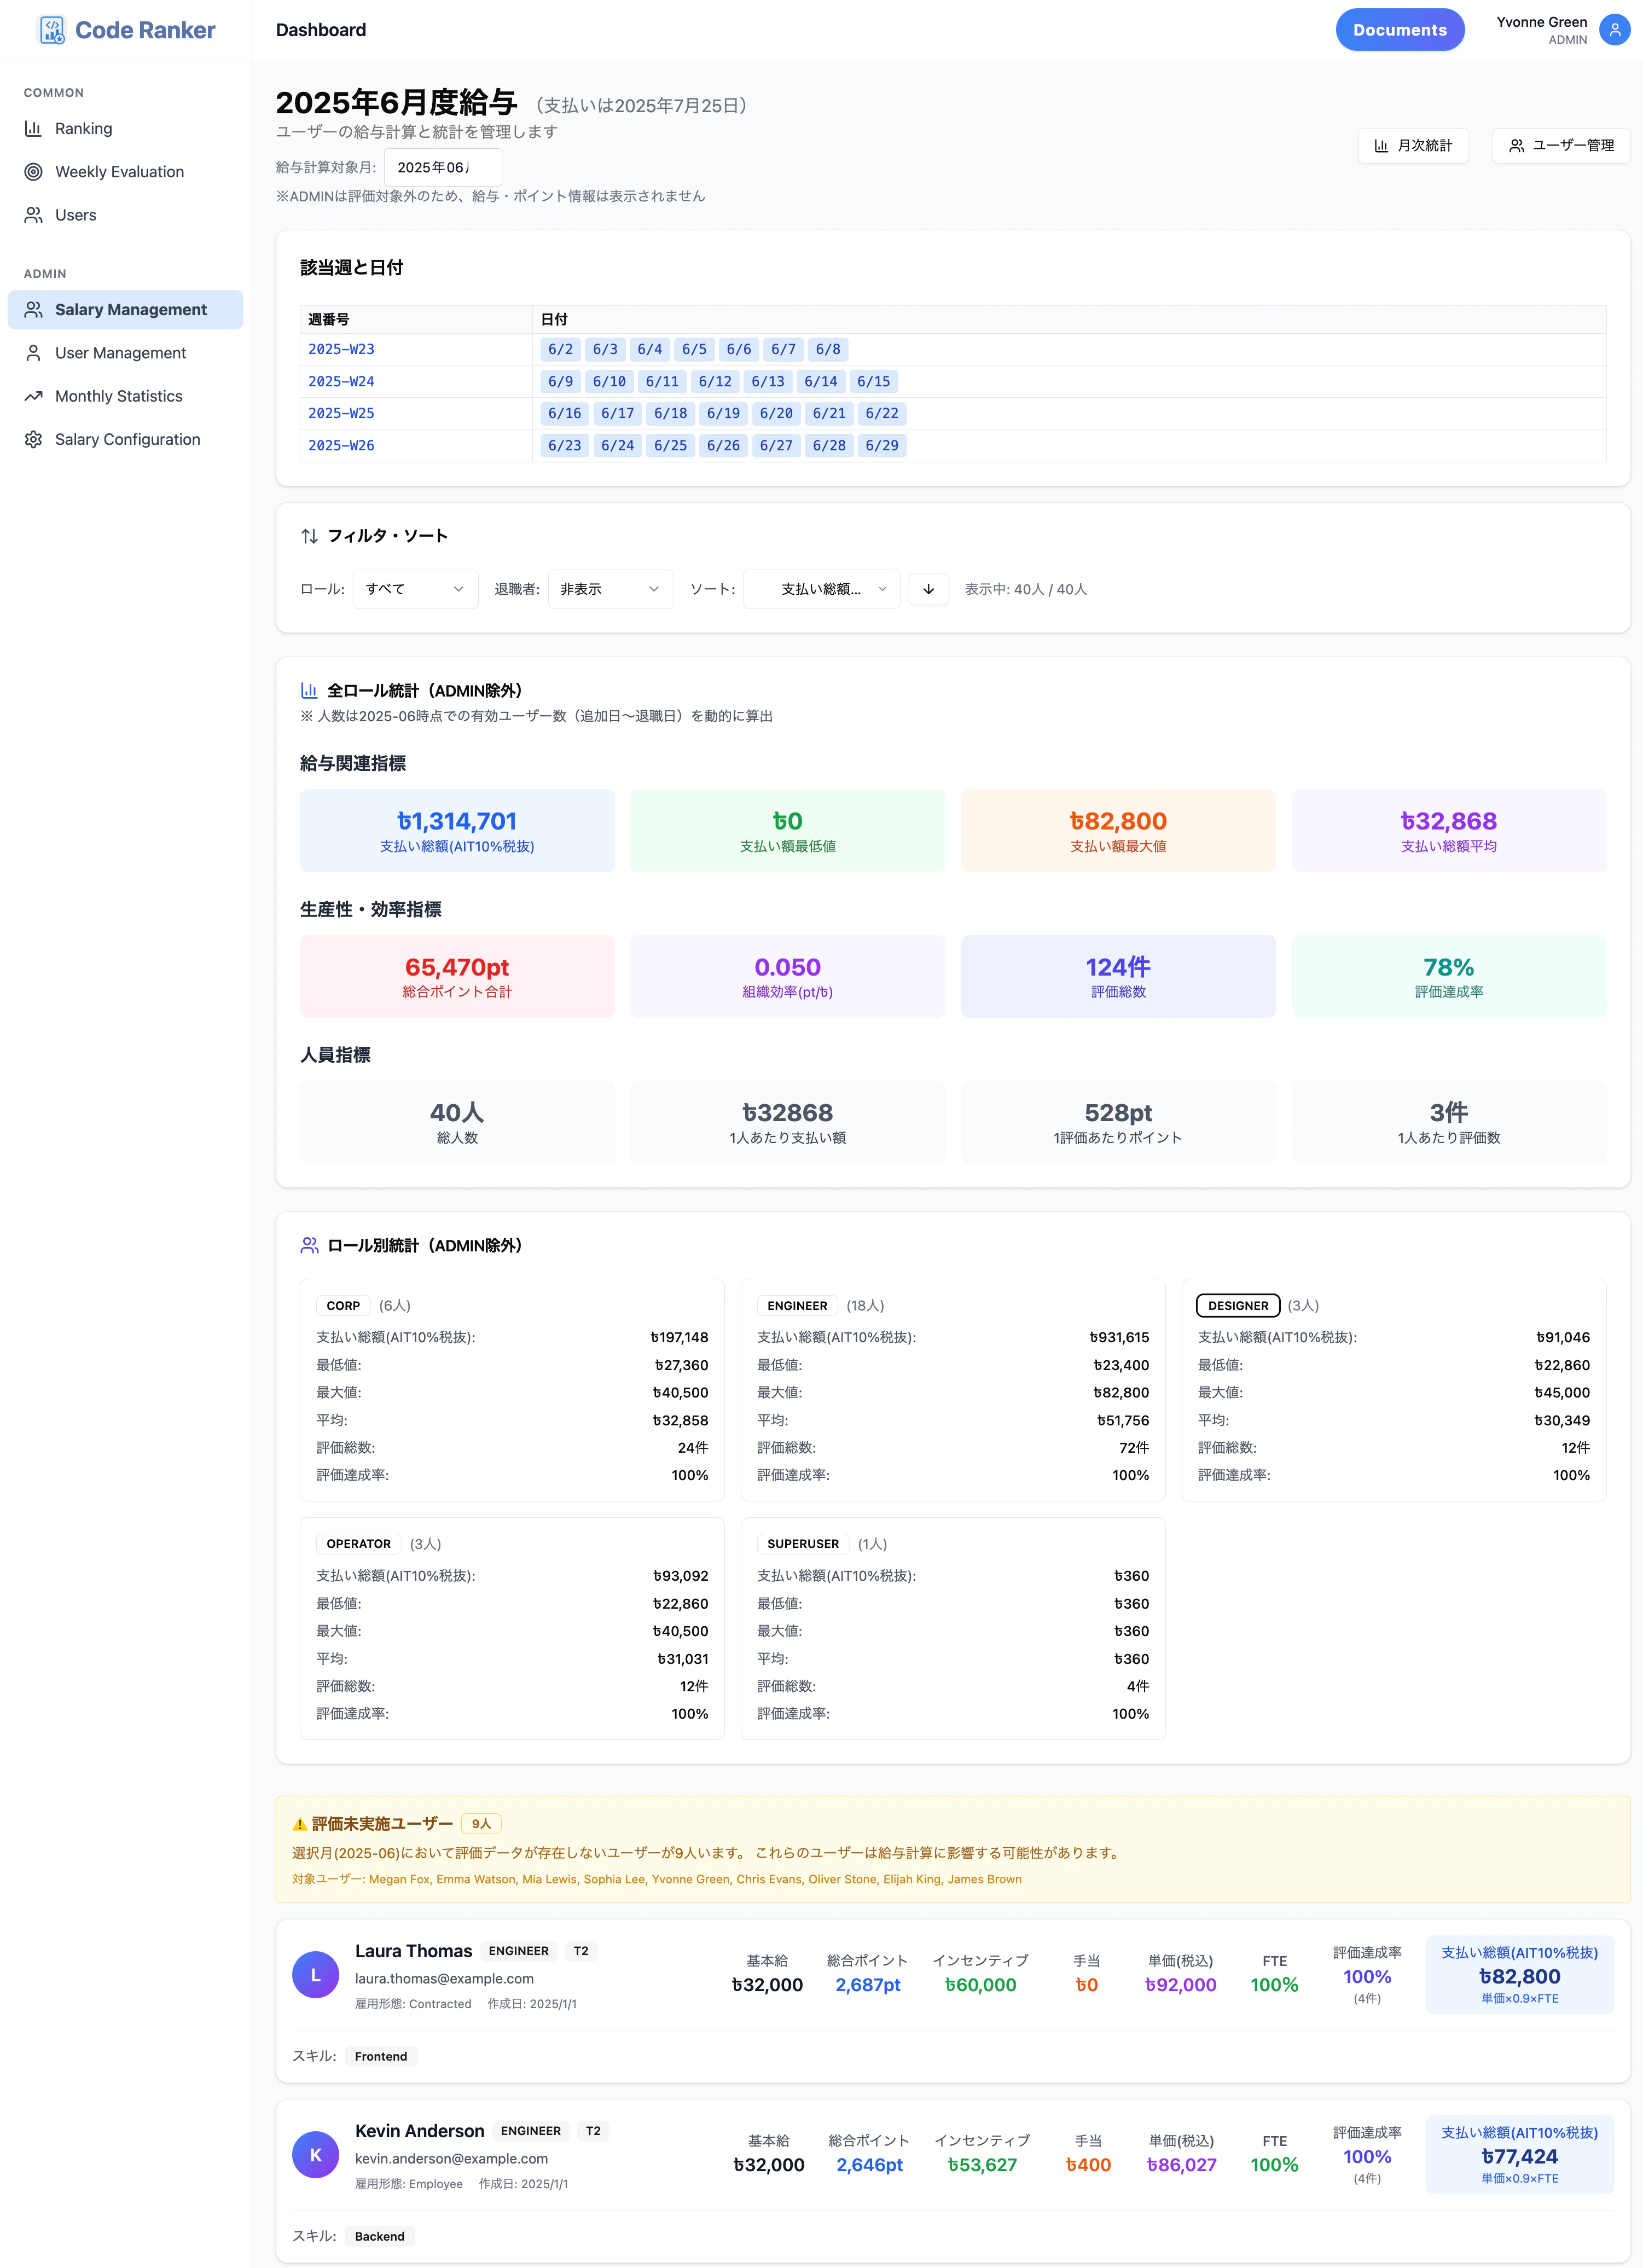The width and height of the screenshot is (1643, 2268).
Task: Click the Users icon under COMMON
Action: tap(33, 214)
